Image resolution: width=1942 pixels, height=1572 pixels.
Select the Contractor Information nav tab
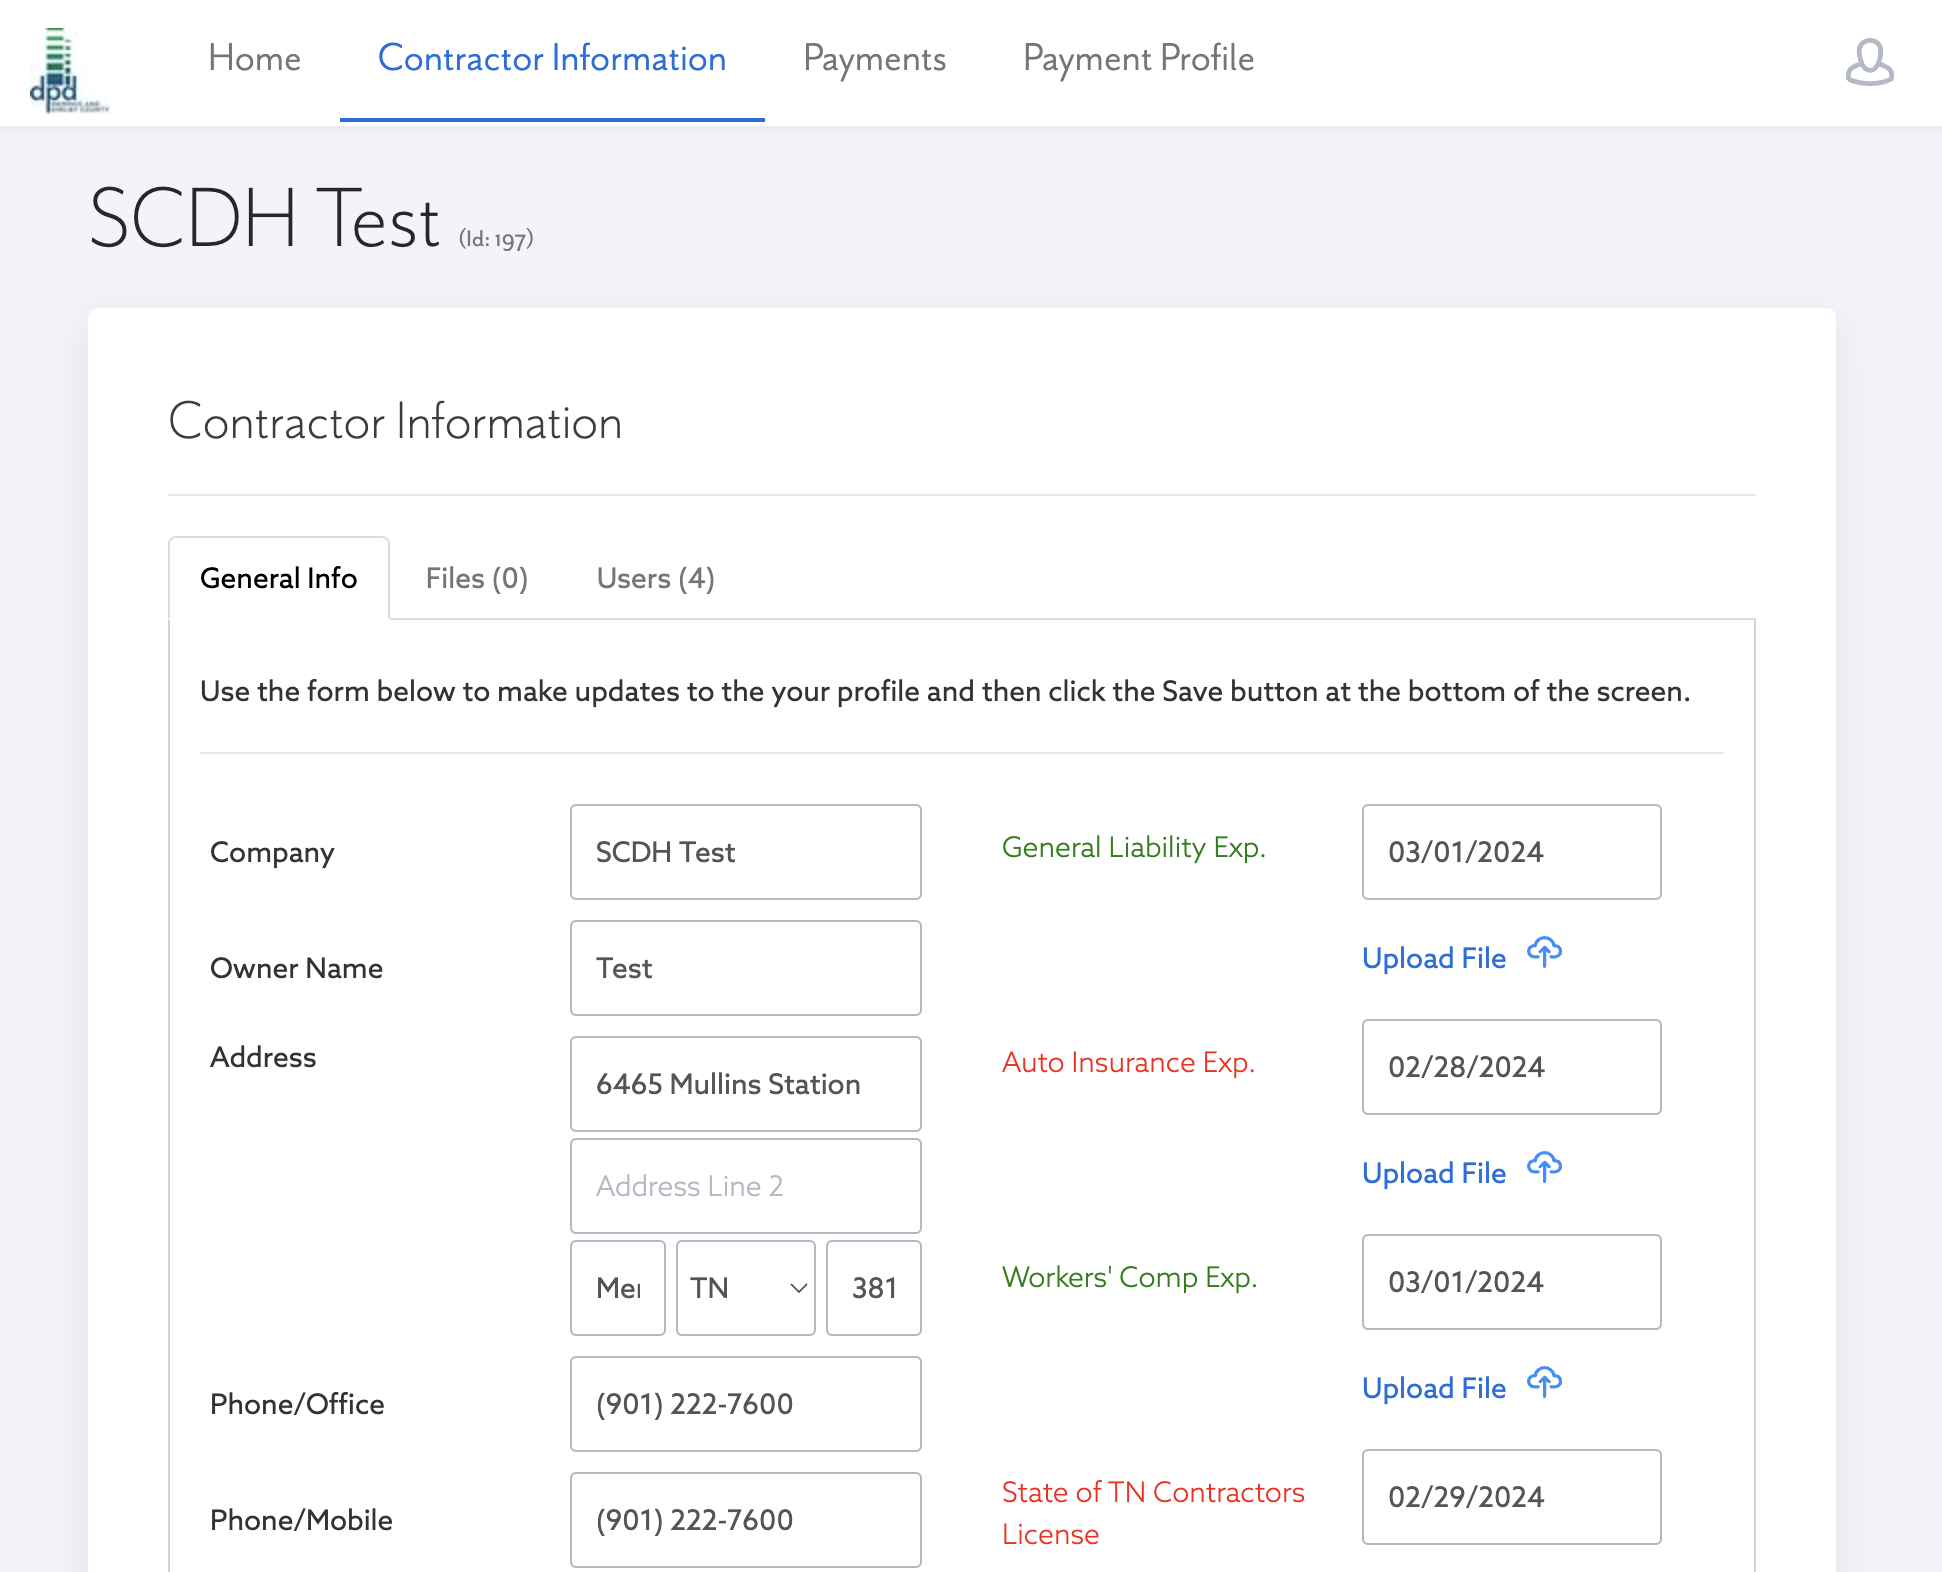(552, 59)
